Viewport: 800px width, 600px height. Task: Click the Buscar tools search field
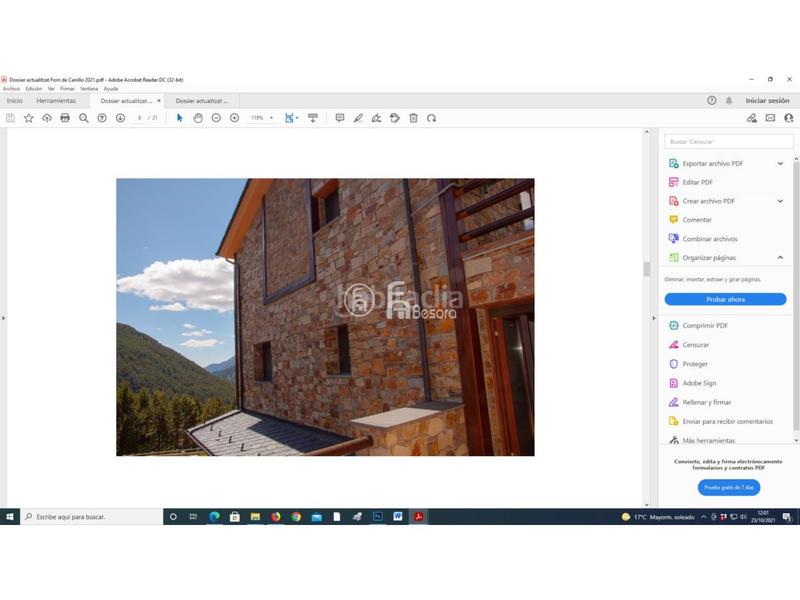click(x=728, y=142)
